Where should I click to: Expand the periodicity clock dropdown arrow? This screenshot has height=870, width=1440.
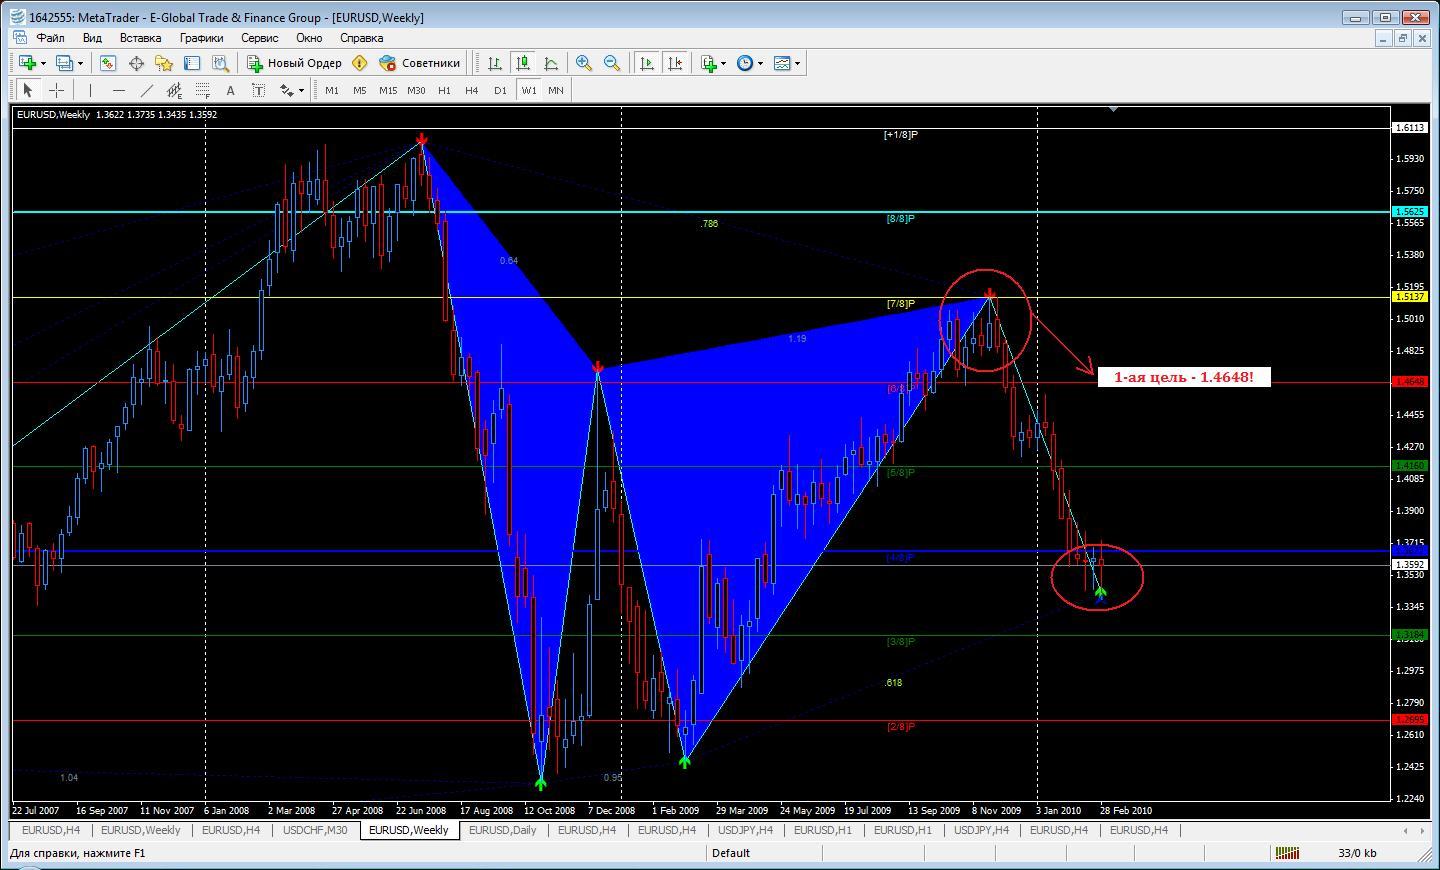click(761, 63)
